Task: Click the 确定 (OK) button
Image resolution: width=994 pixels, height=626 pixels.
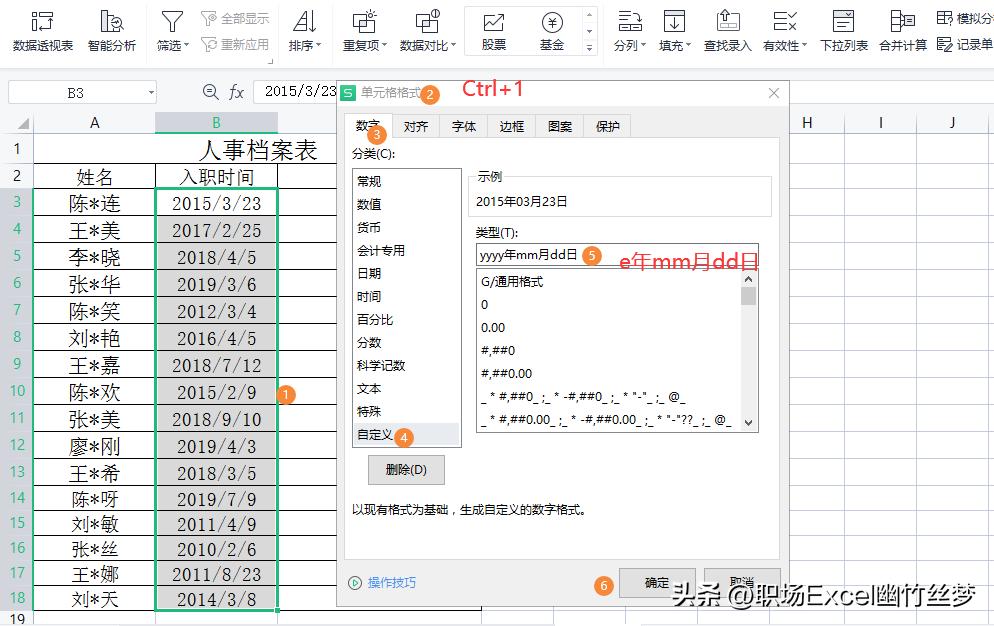Action: click(x=657, y=585)
